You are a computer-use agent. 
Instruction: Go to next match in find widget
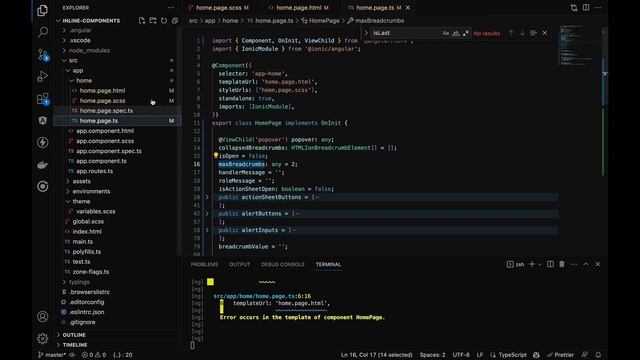point(522,33)
